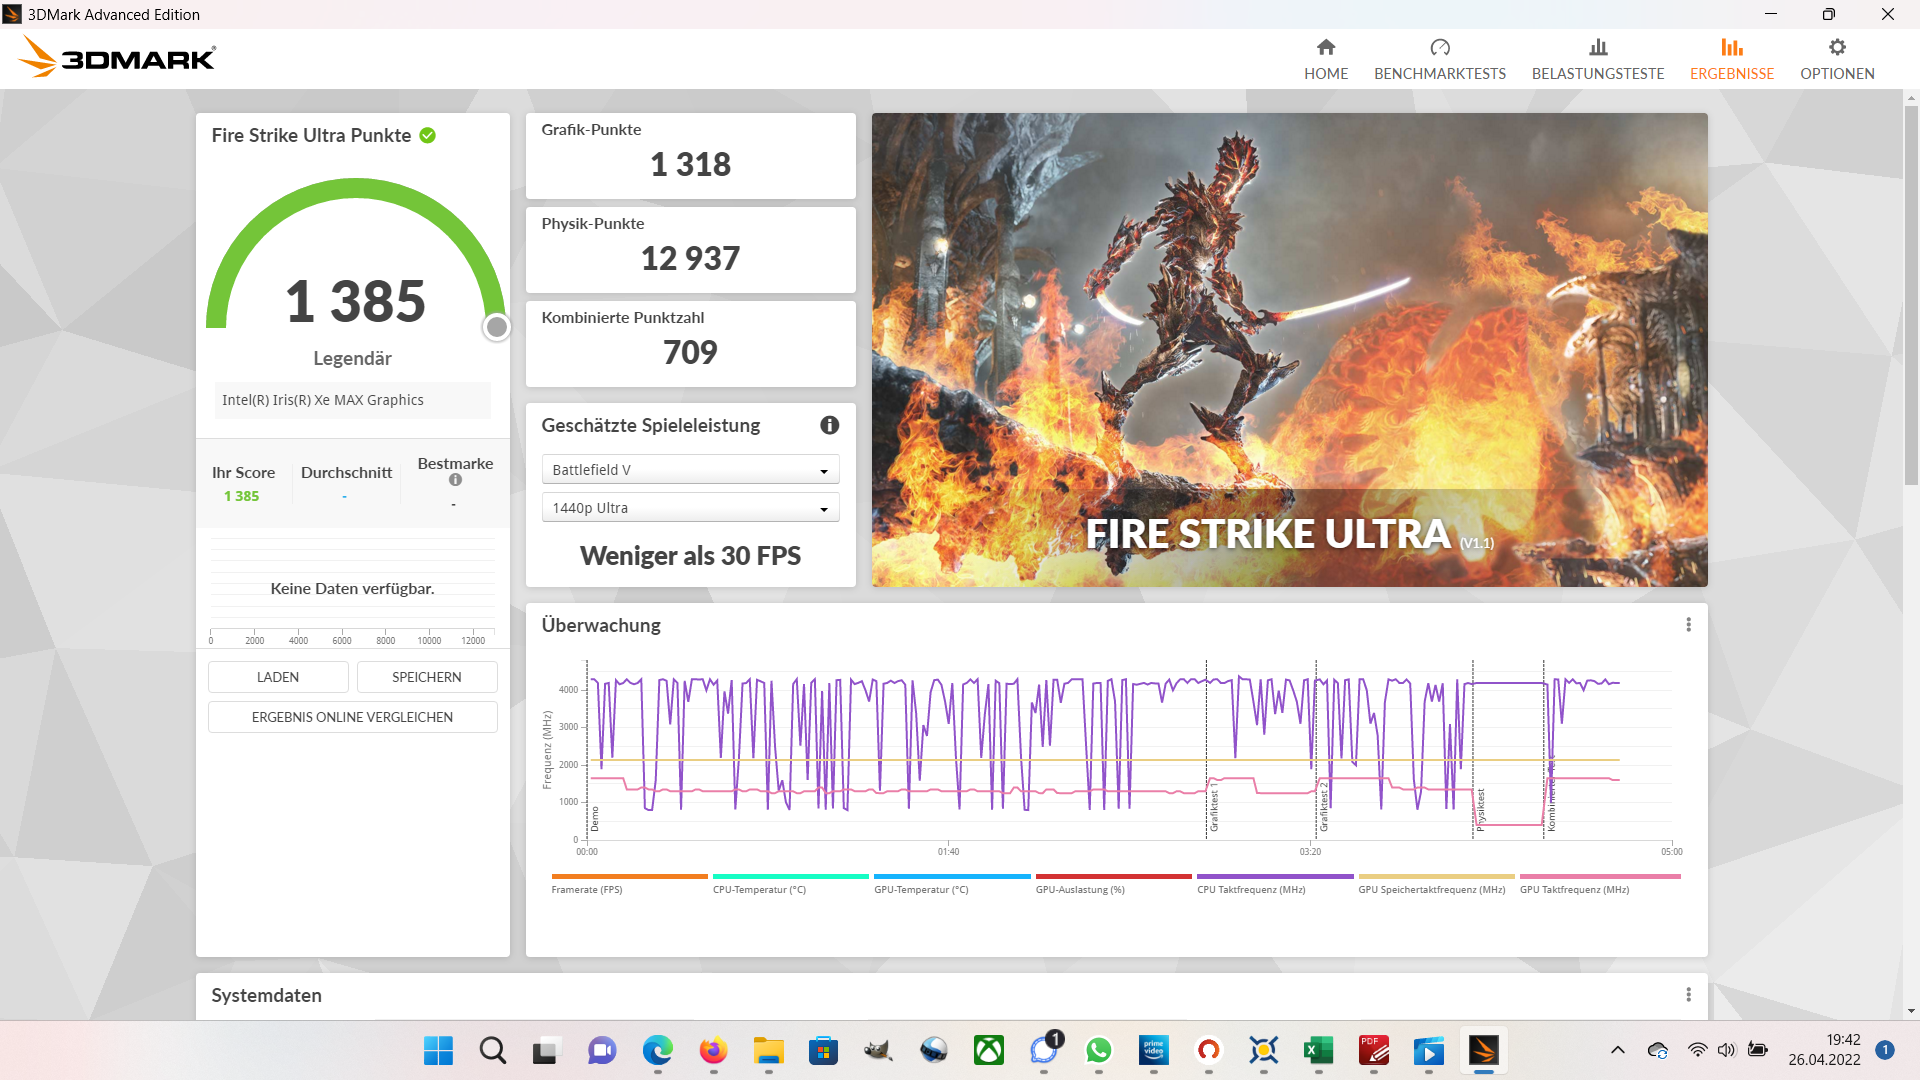Screen dimensions: 1920x1080
Task: Toggle the GPU-Temperatur legend item
Action: (952, 884)
